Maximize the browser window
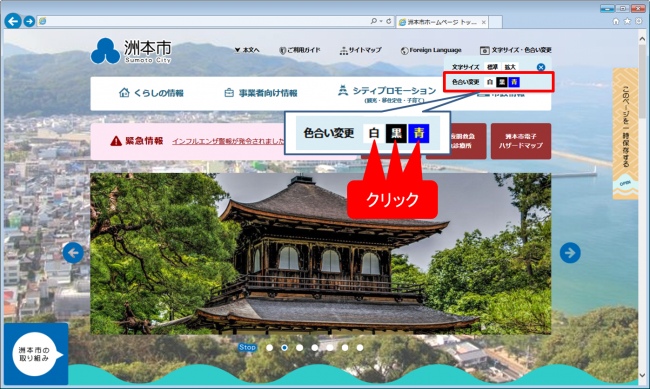Viewport: 650px width, 389px height. (x=623, y=8)
